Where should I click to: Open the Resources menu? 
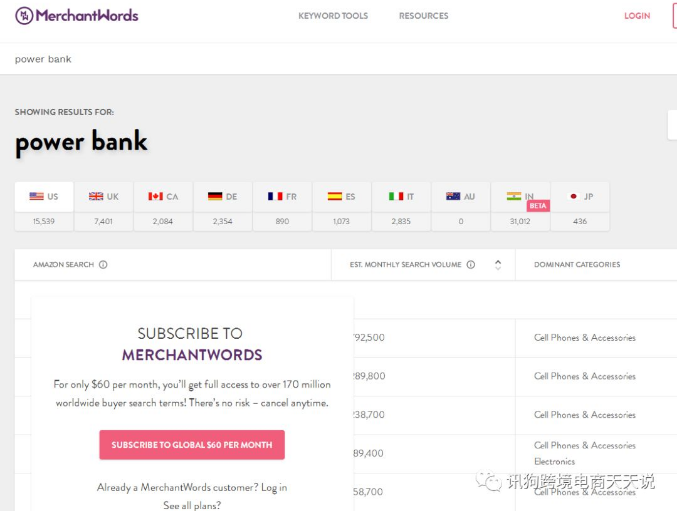click(424, 16)
